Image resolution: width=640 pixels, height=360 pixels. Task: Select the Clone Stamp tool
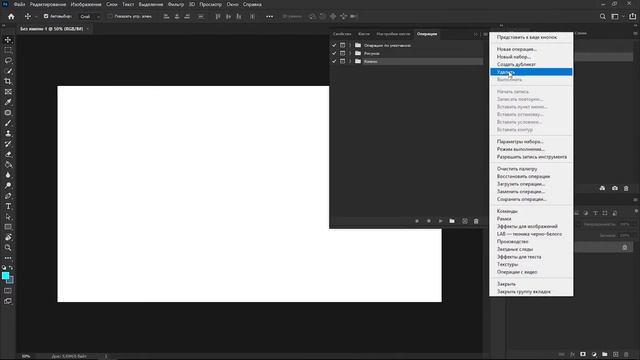tap(8, 133)
